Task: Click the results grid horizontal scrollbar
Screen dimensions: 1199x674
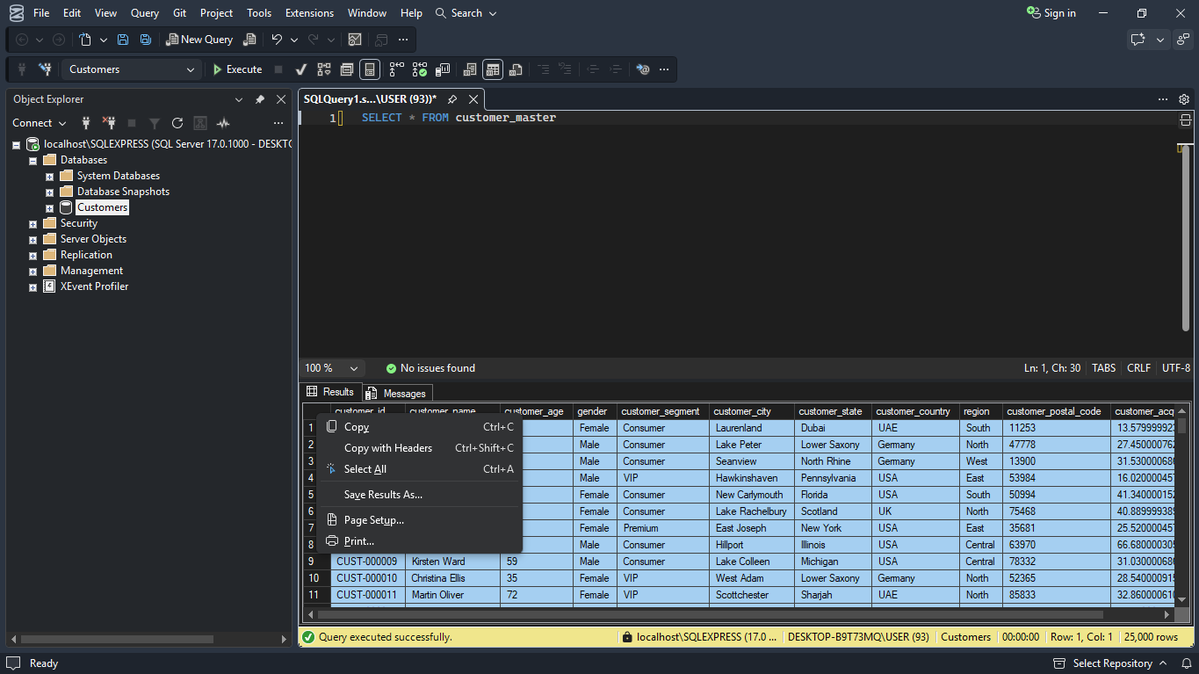Action: coord(710,614)
